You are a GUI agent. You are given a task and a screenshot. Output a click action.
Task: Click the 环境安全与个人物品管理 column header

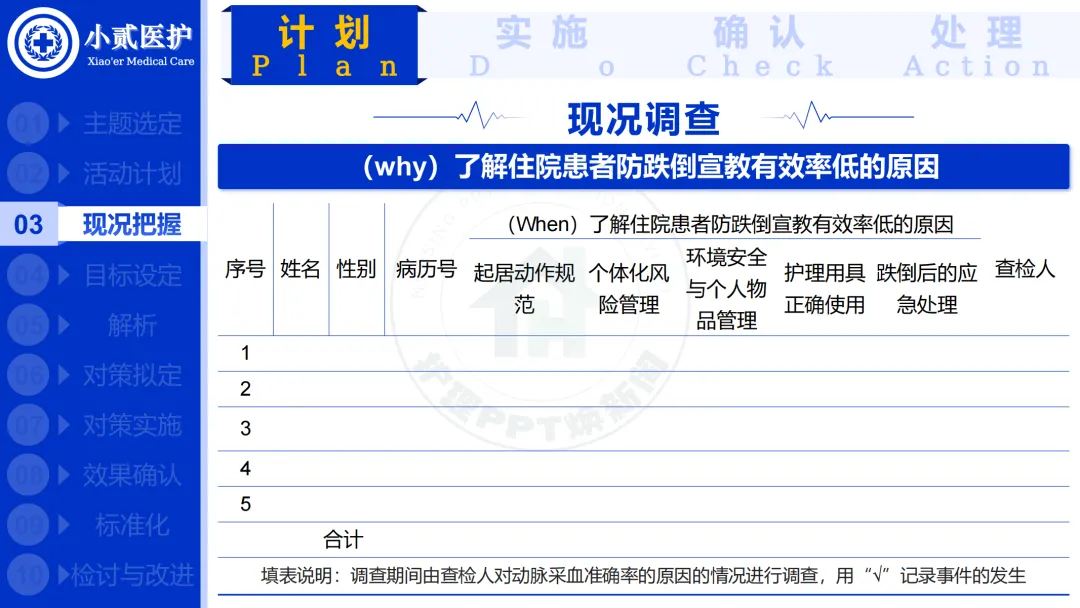(x=727, y=289)
